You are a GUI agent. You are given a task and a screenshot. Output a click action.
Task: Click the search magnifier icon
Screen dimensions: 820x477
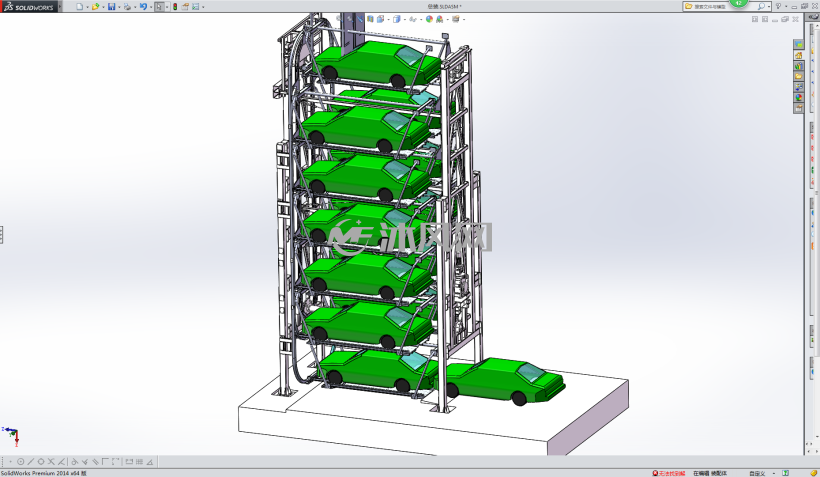click(x=761, y=6)
